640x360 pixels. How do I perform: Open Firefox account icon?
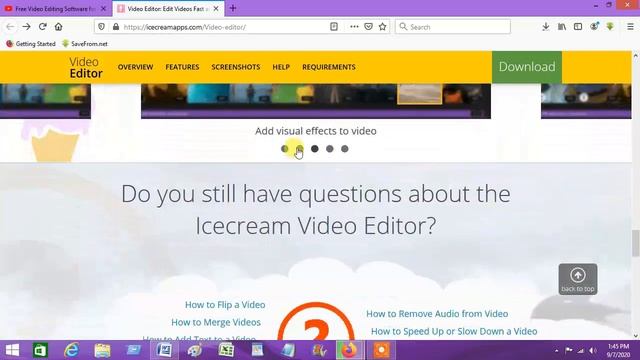[594, 27]
